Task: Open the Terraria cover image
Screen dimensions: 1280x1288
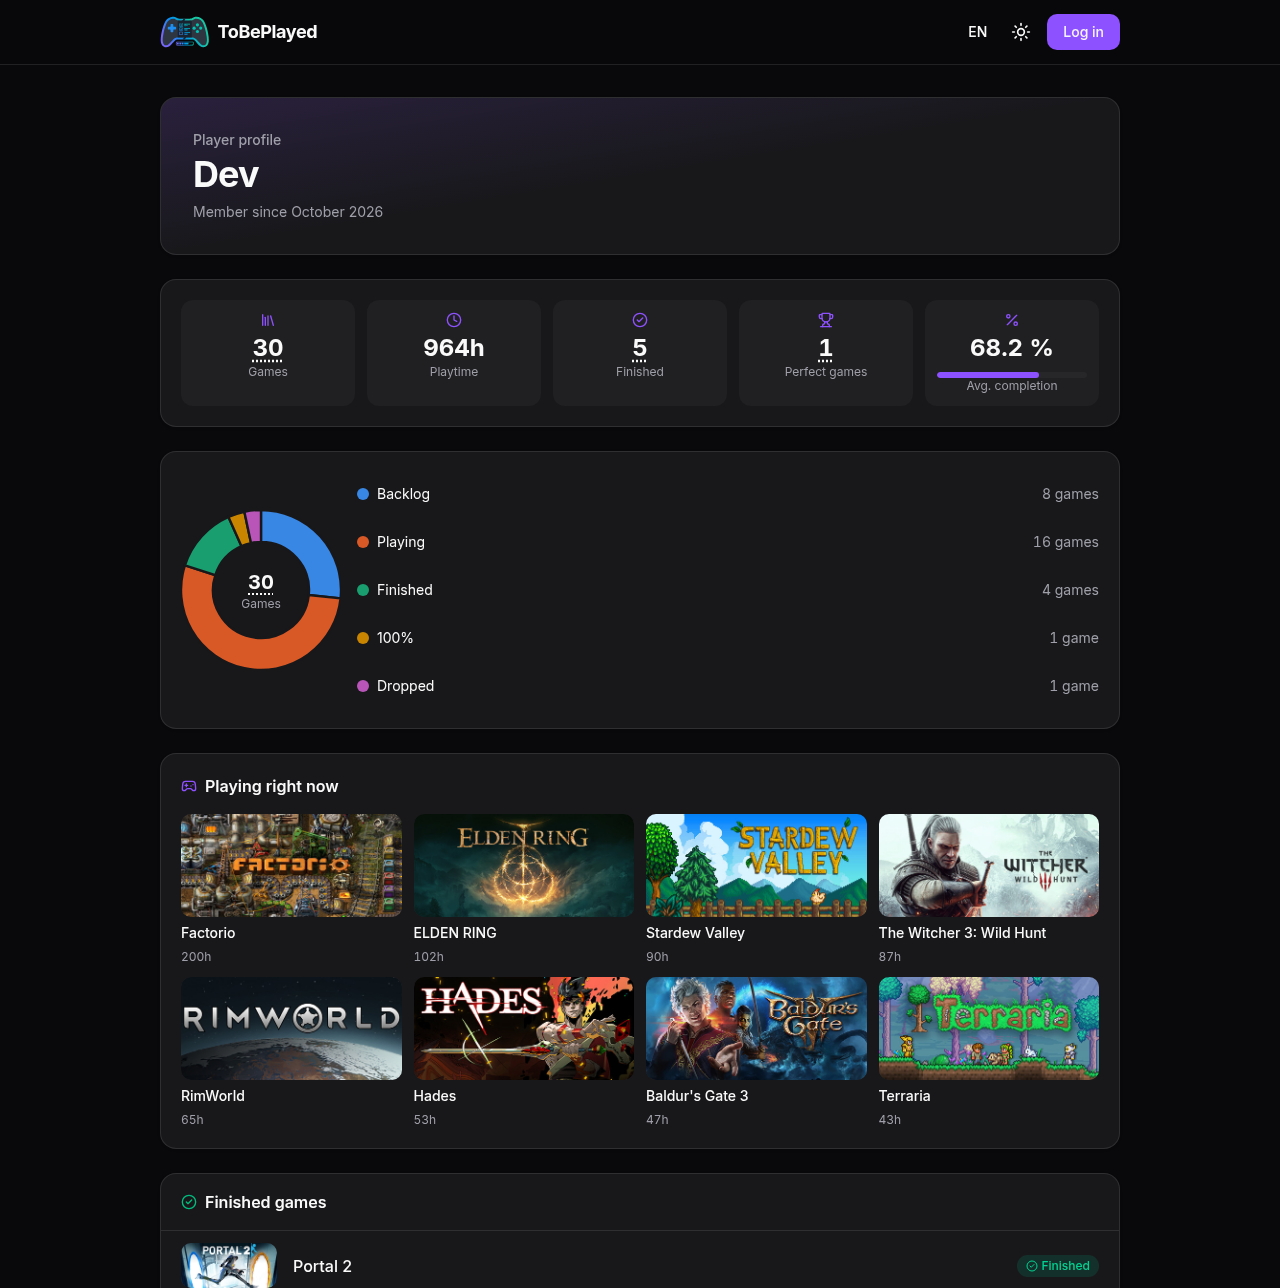Action: tap(989, 1028)
